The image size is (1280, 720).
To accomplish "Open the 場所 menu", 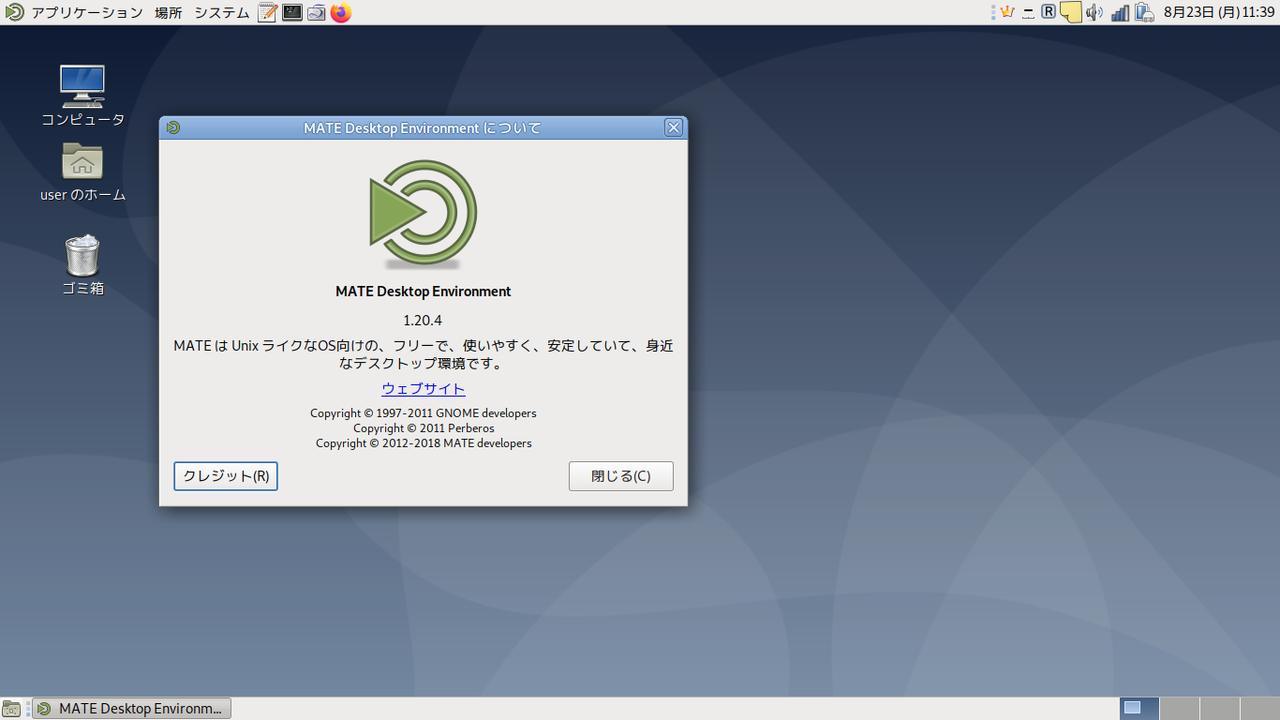I will (x=169, y=13).
